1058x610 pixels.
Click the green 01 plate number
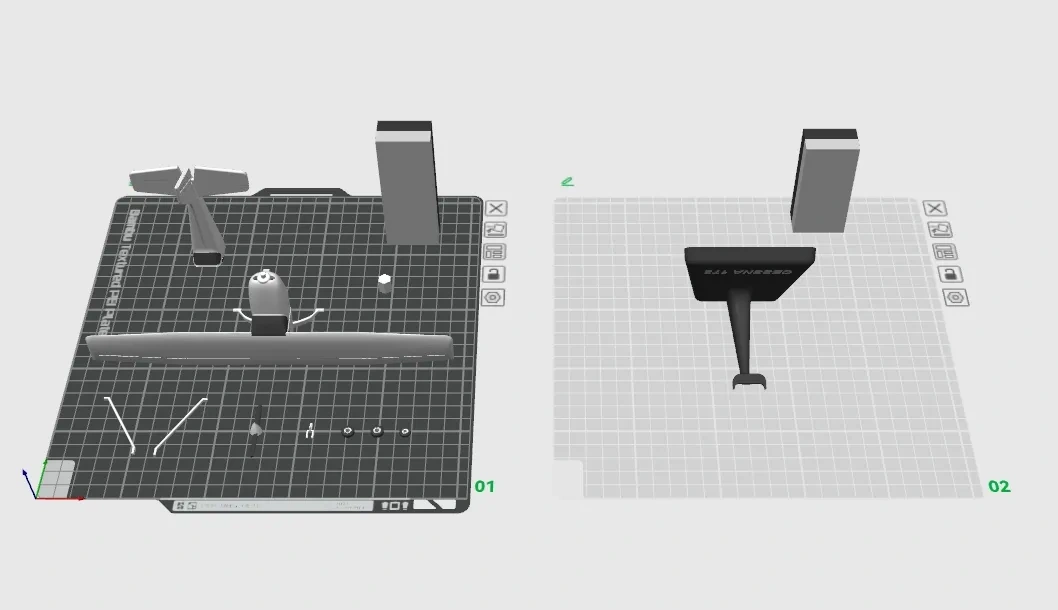coord(484,487)
